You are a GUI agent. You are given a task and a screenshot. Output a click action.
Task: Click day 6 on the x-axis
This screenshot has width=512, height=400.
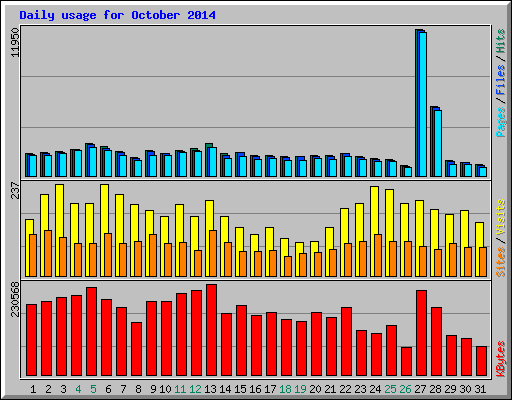pyautogui.click(x=108, y=389)
